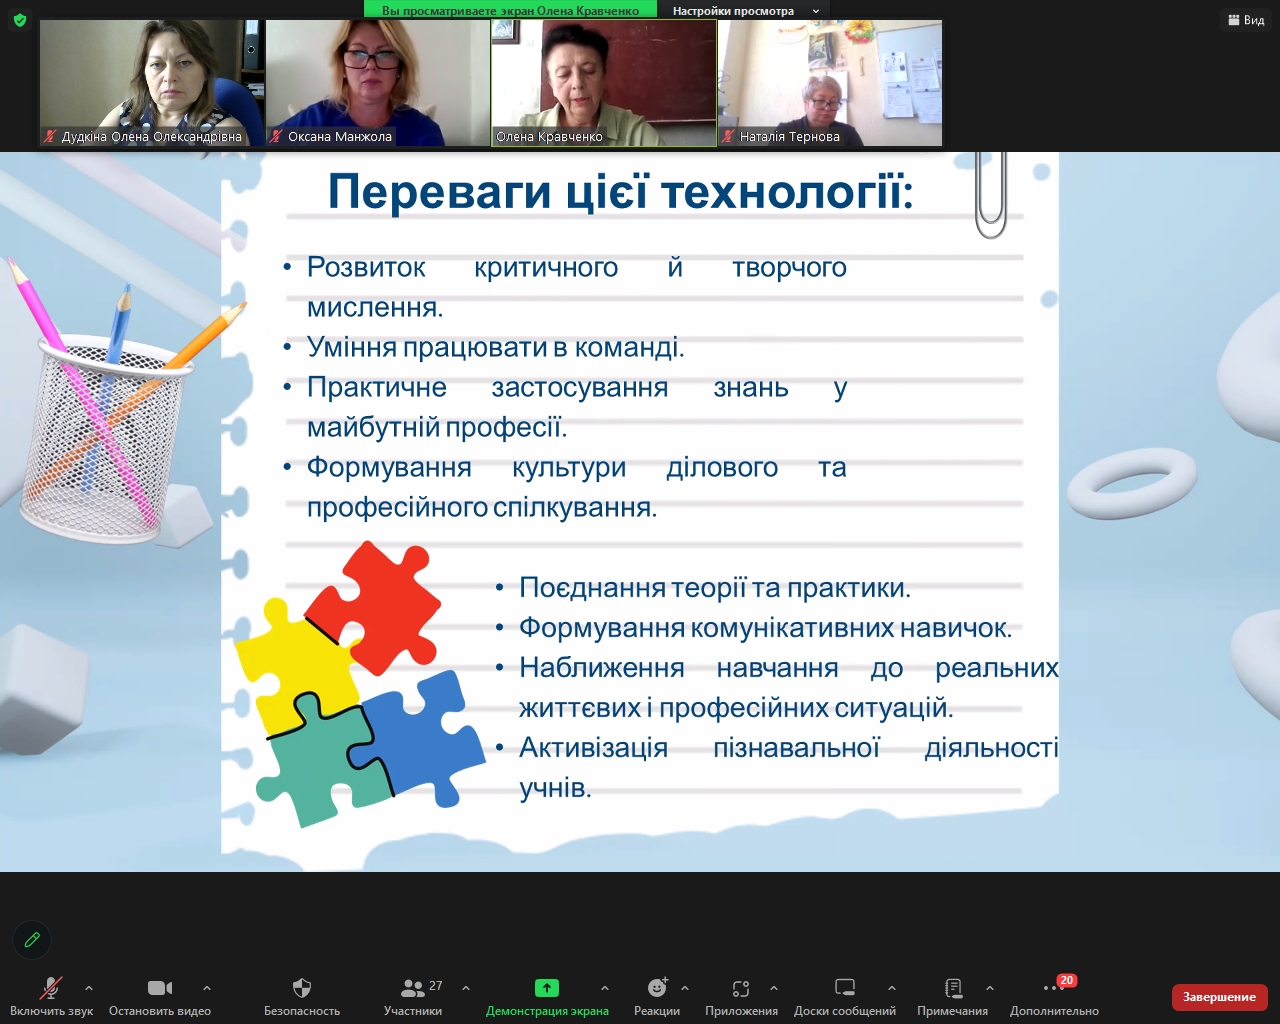
Task: Expand sharing options arrow beside Демонстрация экрана
Action: pyautogui.click(x=604, y=988)
